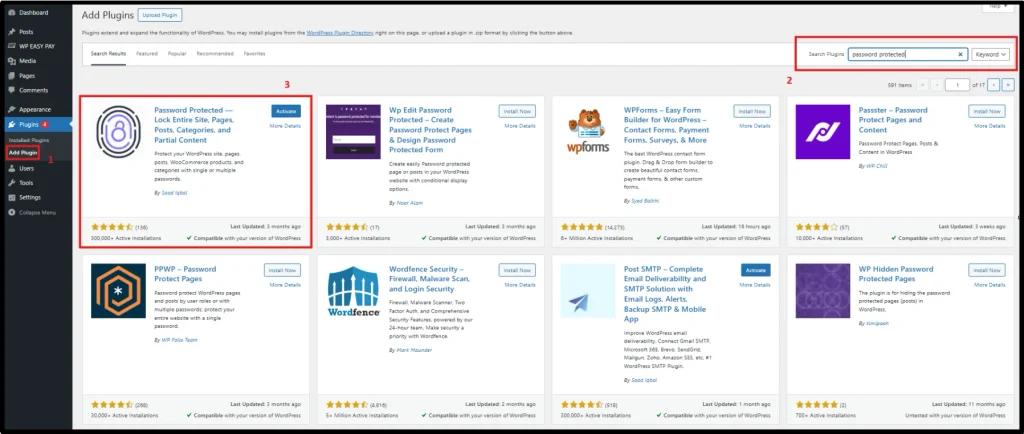This screenshot has height=434, width=1024.
Task: Clear the plugin search text with the X
Action: (961, 55)
